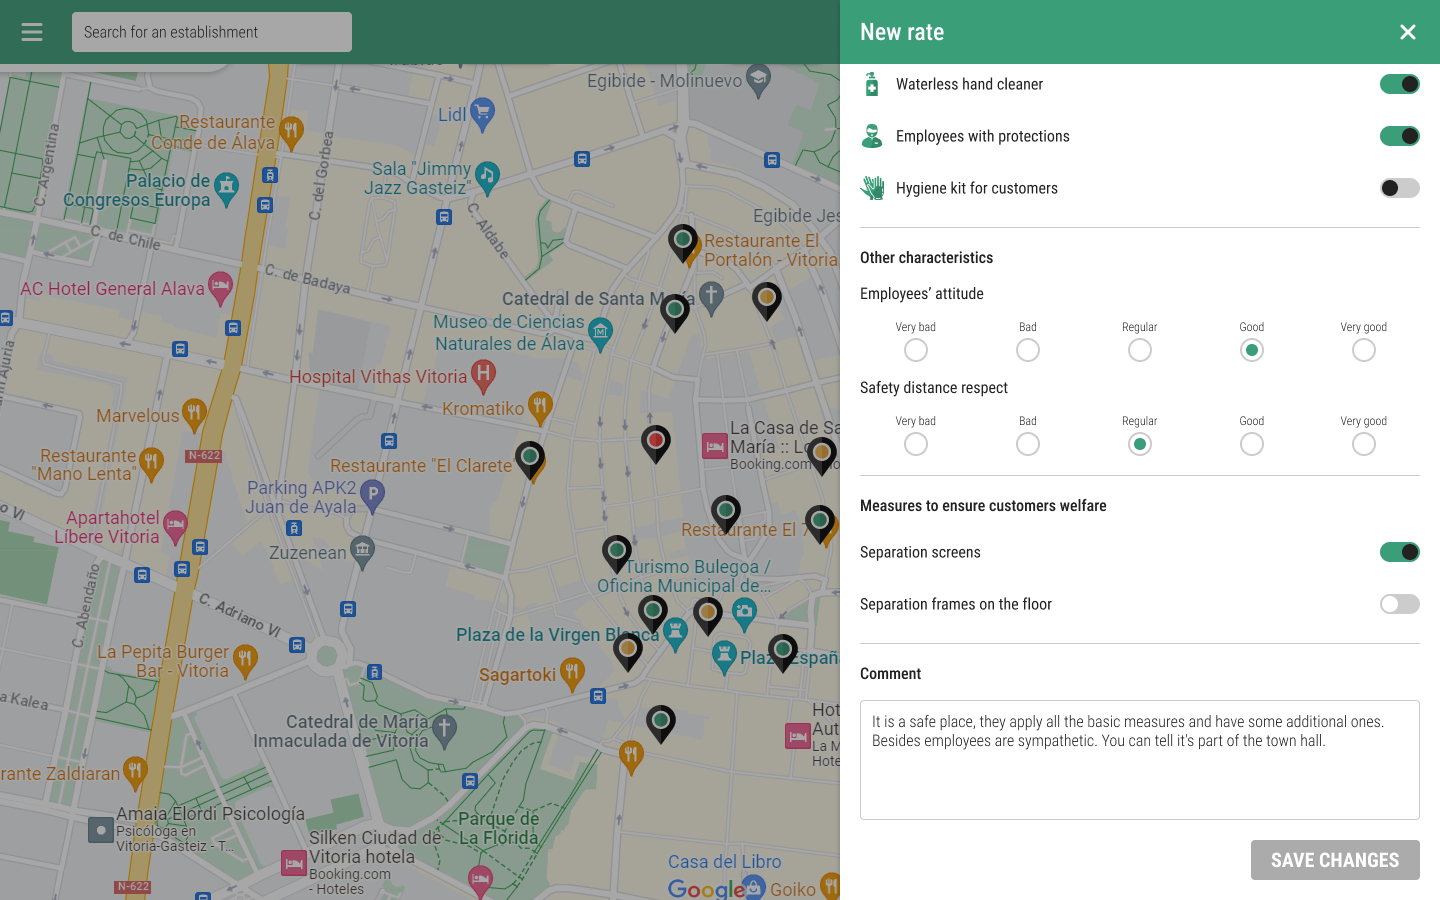Click the Zuzenean marker on map
Viewport: 1440px width, 900px height.
click(x=362, y=551)
